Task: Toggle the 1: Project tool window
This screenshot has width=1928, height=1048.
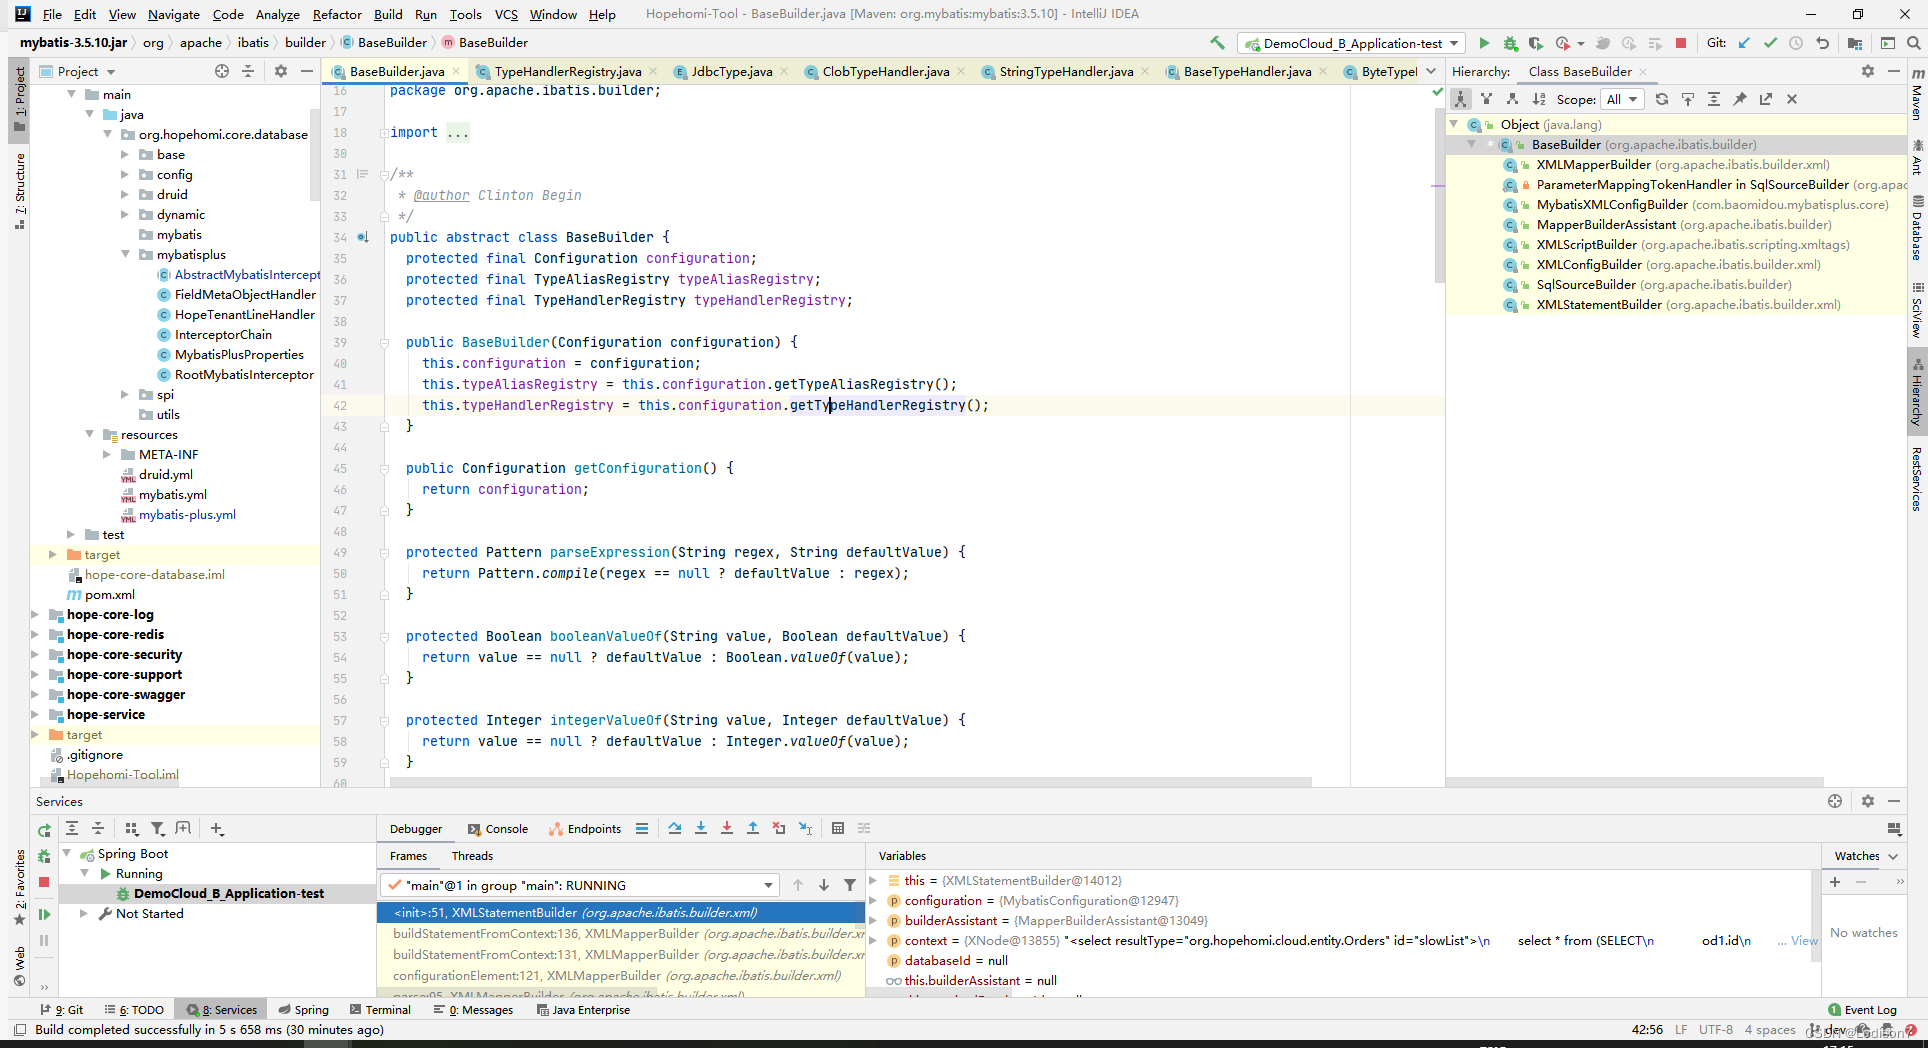Action: coord(19,100)
